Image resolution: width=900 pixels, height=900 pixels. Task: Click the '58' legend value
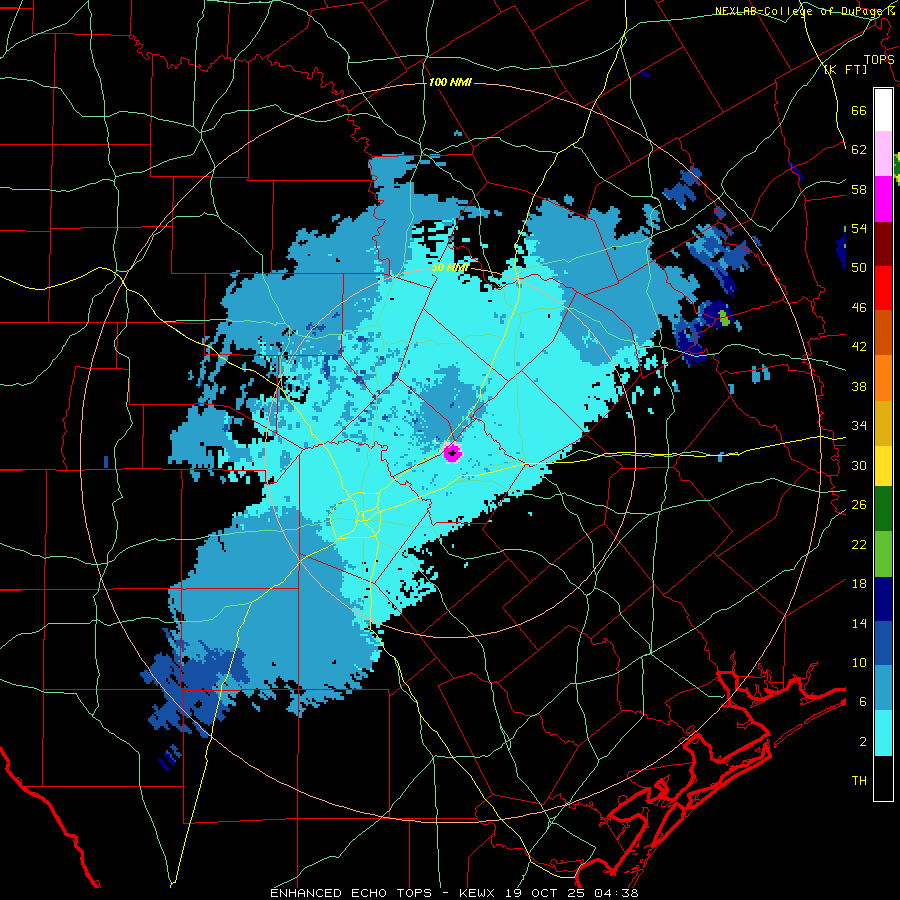859,189
